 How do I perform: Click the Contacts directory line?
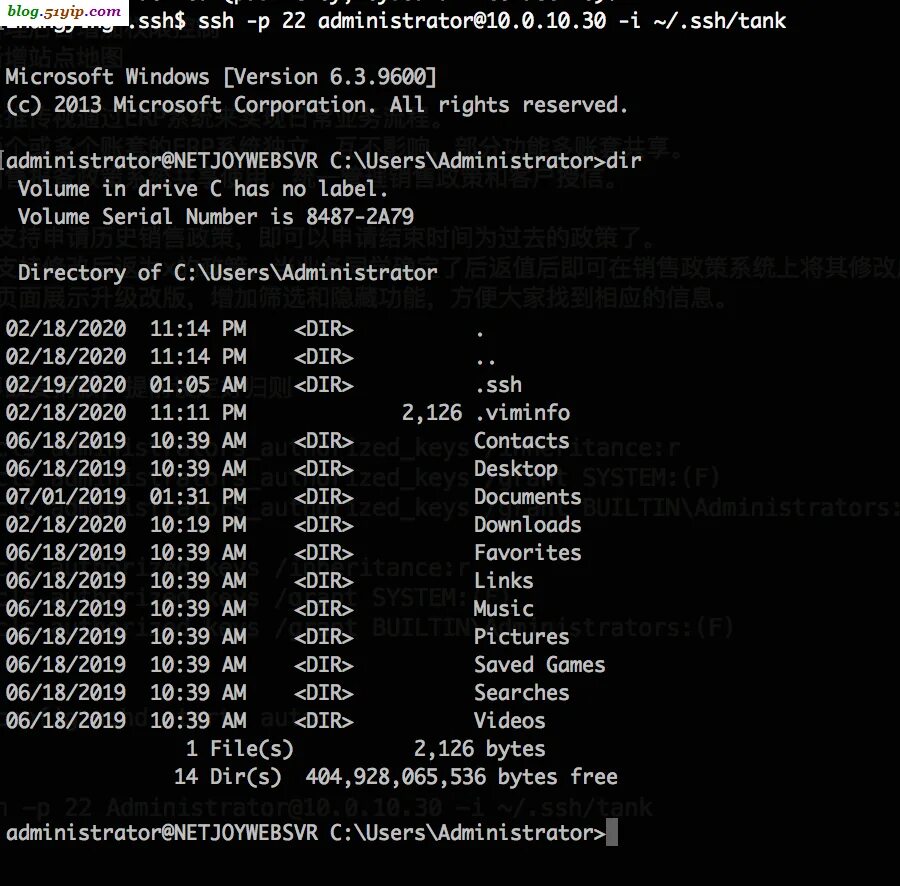[521, 440]
